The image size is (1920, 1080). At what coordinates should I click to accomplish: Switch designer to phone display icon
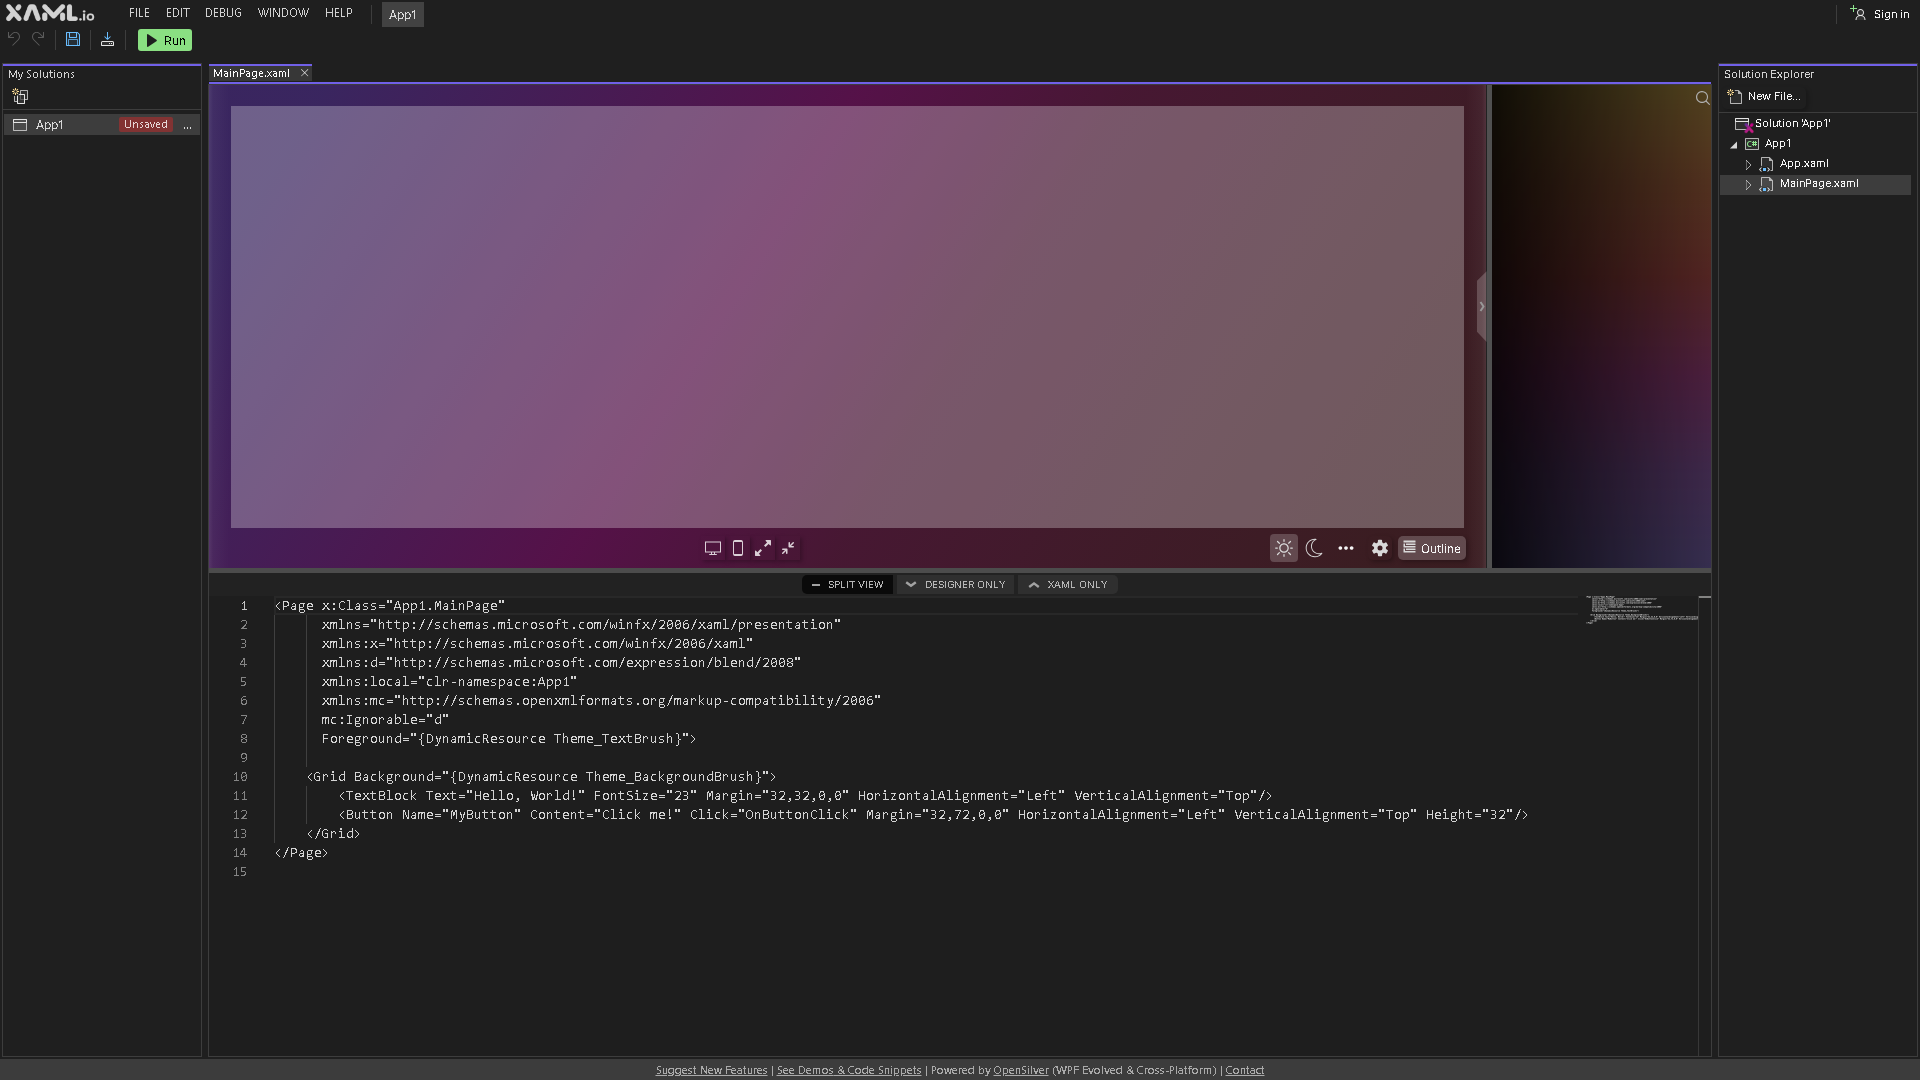pyautogui.click(x=738, y=548)
